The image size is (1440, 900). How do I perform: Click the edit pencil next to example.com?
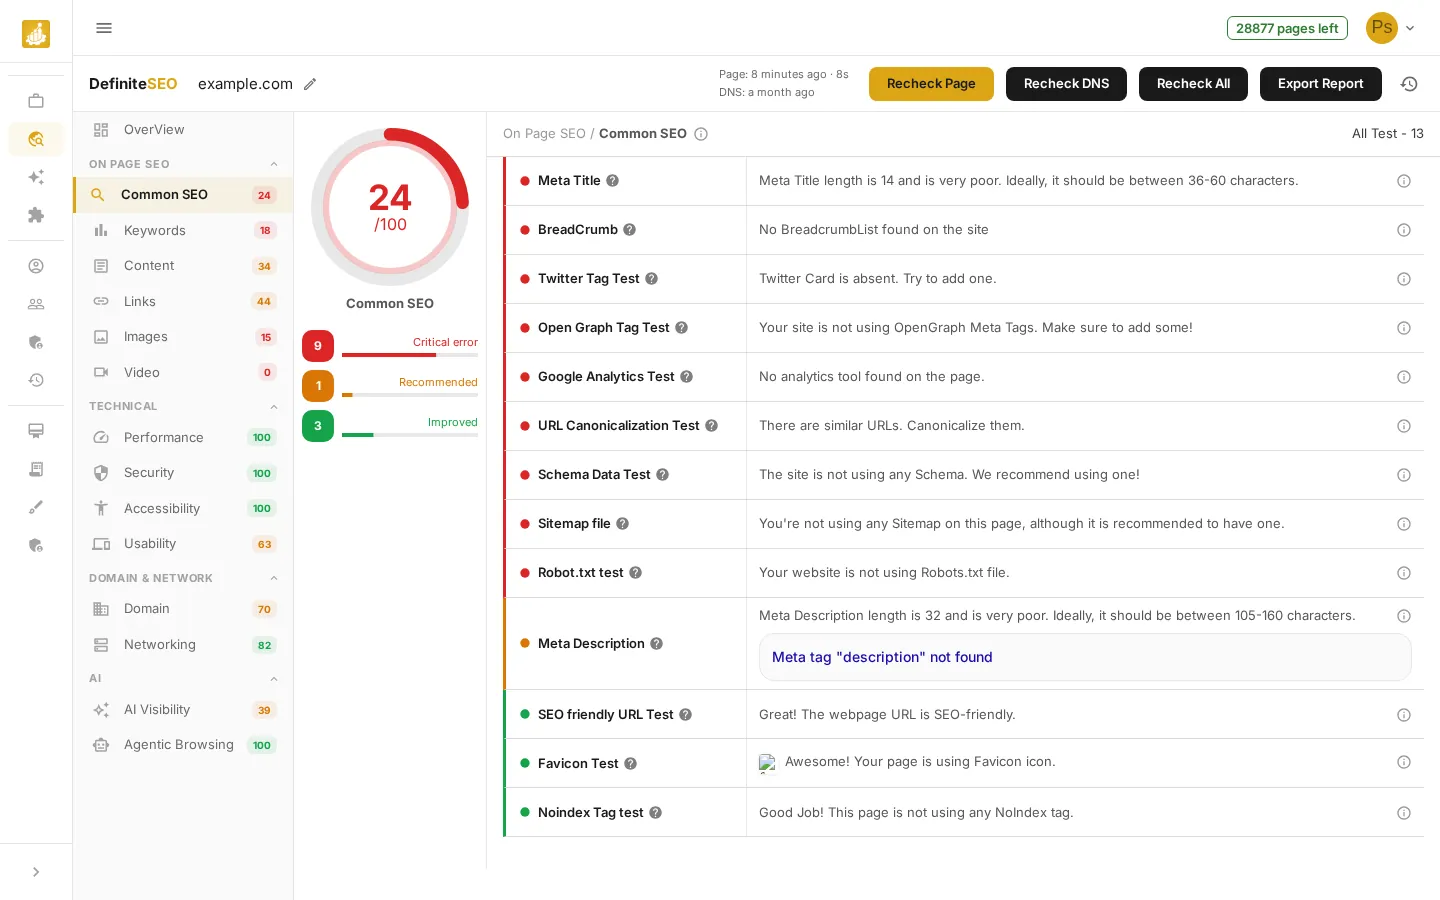click(x=310, y=84)
